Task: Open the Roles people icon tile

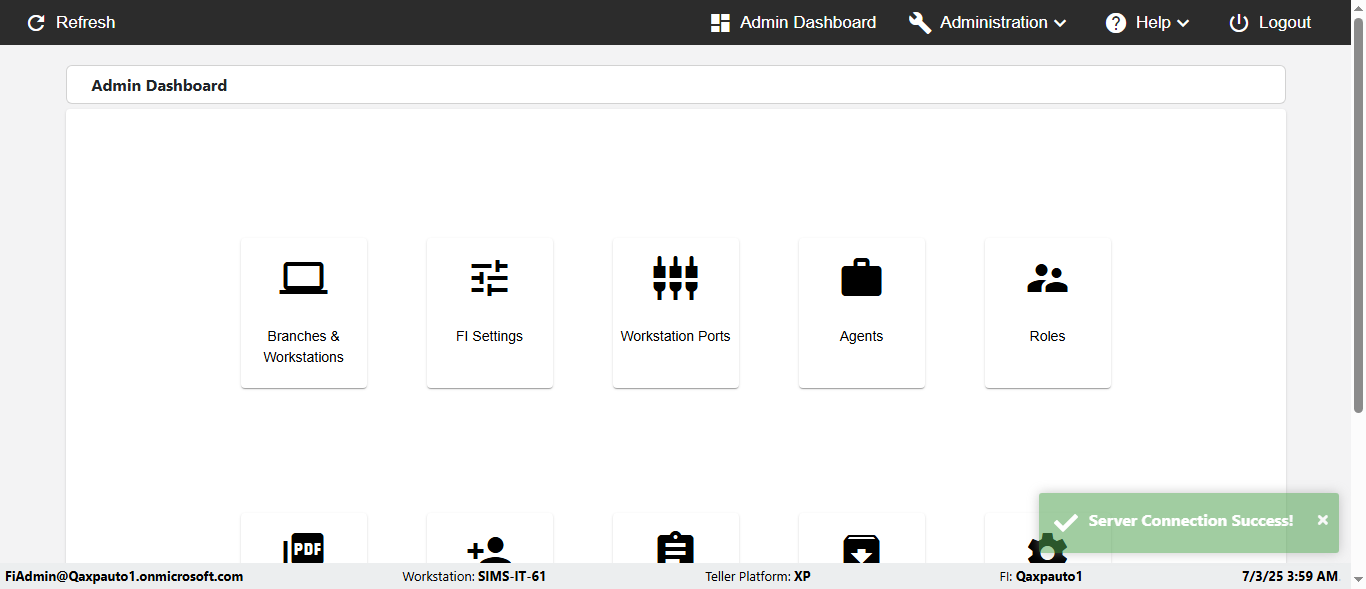Action: pos(1048,313)
